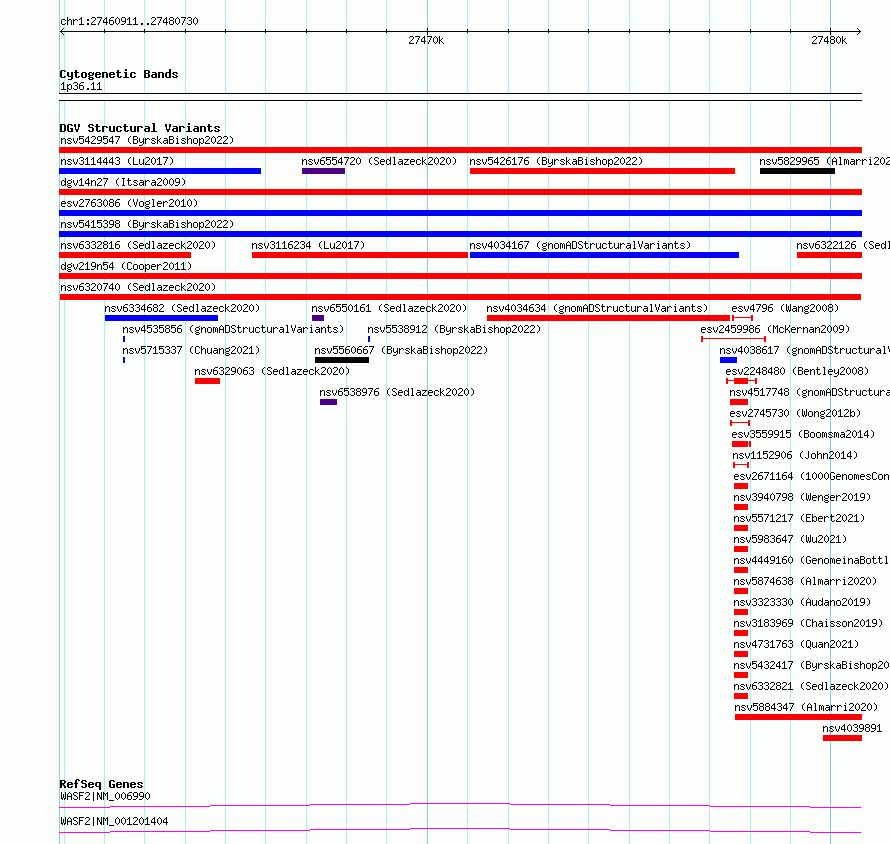
Task: Click nsv3183969 (Chaisson2019) label
Action: pyautogui.click(x=808, y=623)
